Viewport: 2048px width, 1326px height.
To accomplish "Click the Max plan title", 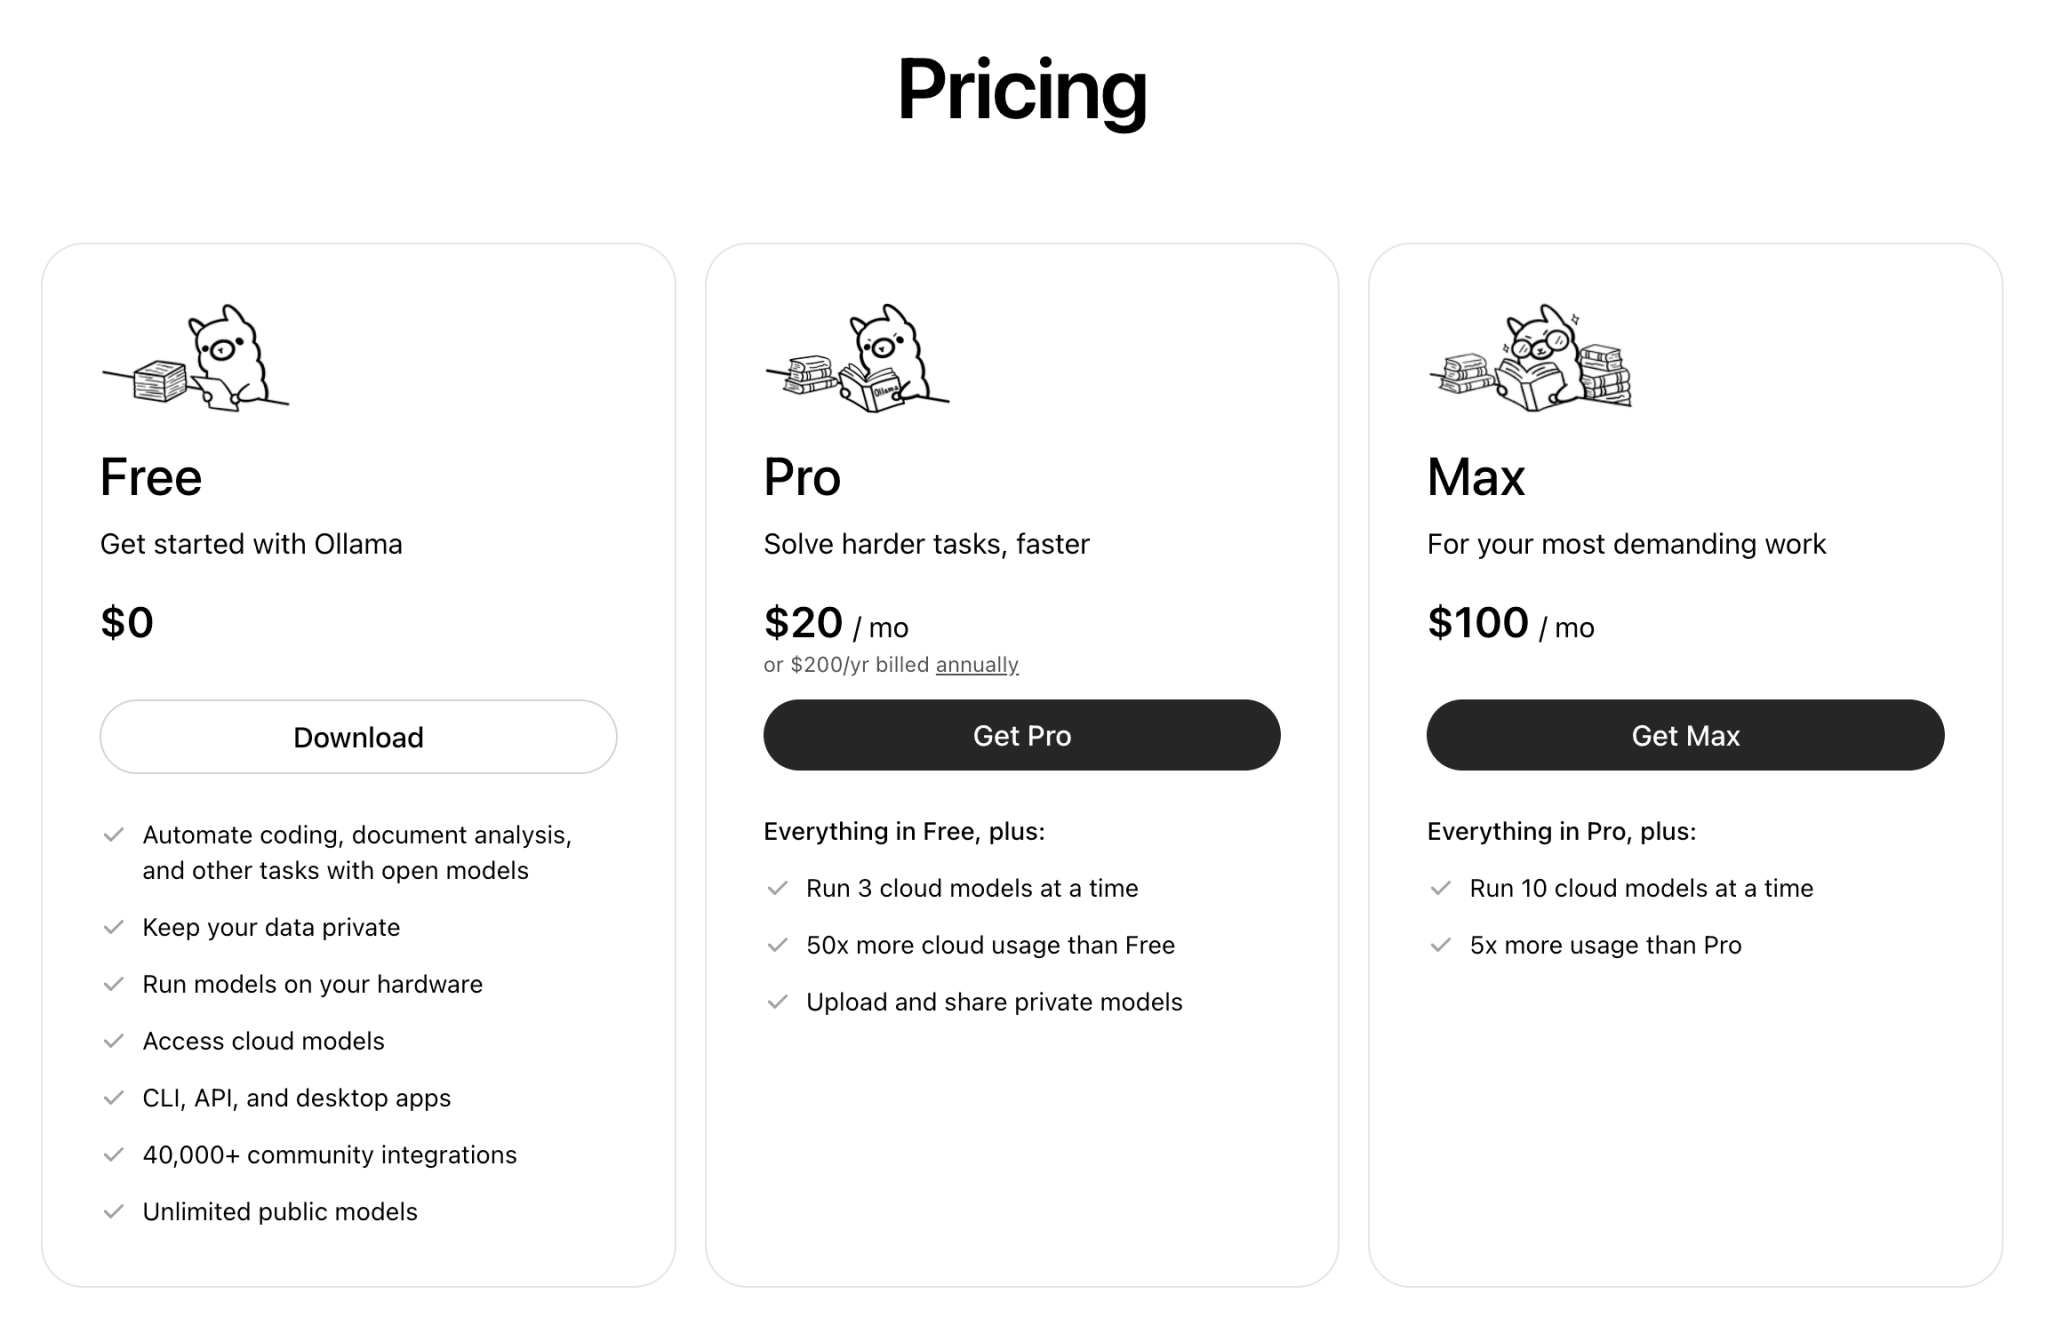I will point(1475,477).
